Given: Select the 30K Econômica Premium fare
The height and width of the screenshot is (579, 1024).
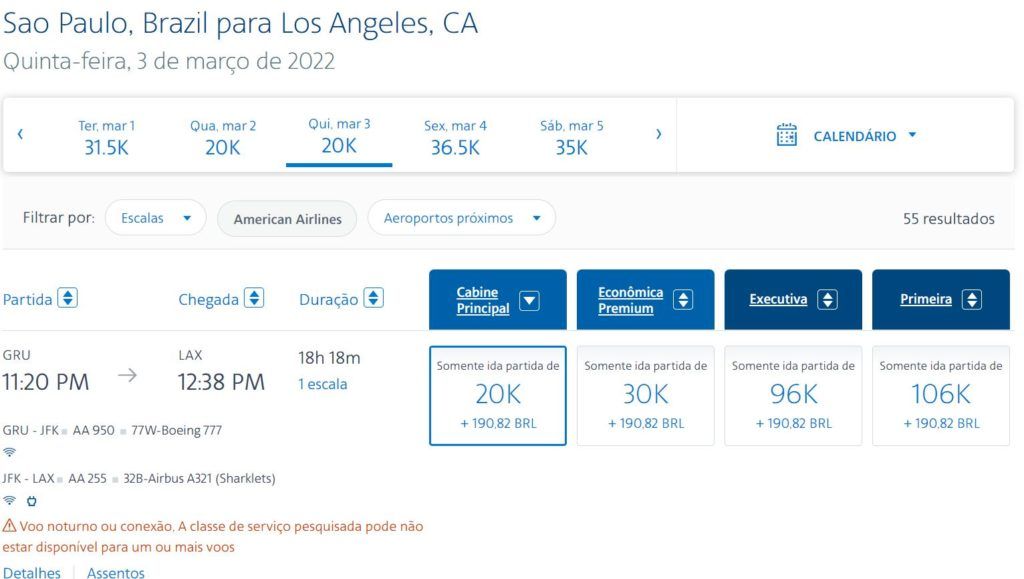Looking at the screenshot, I should (645, 396).
